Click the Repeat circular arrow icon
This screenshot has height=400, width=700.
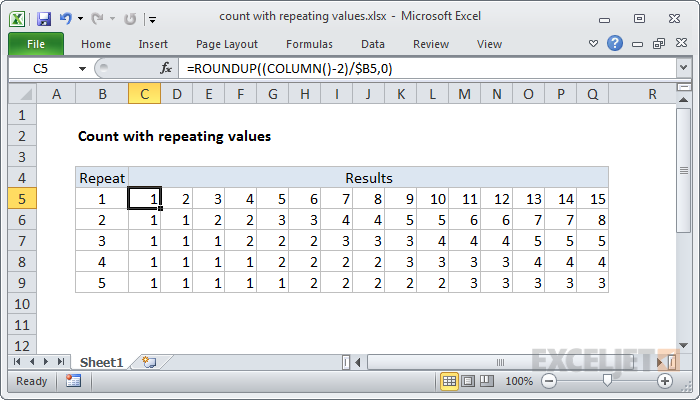[x=130, y=19]
